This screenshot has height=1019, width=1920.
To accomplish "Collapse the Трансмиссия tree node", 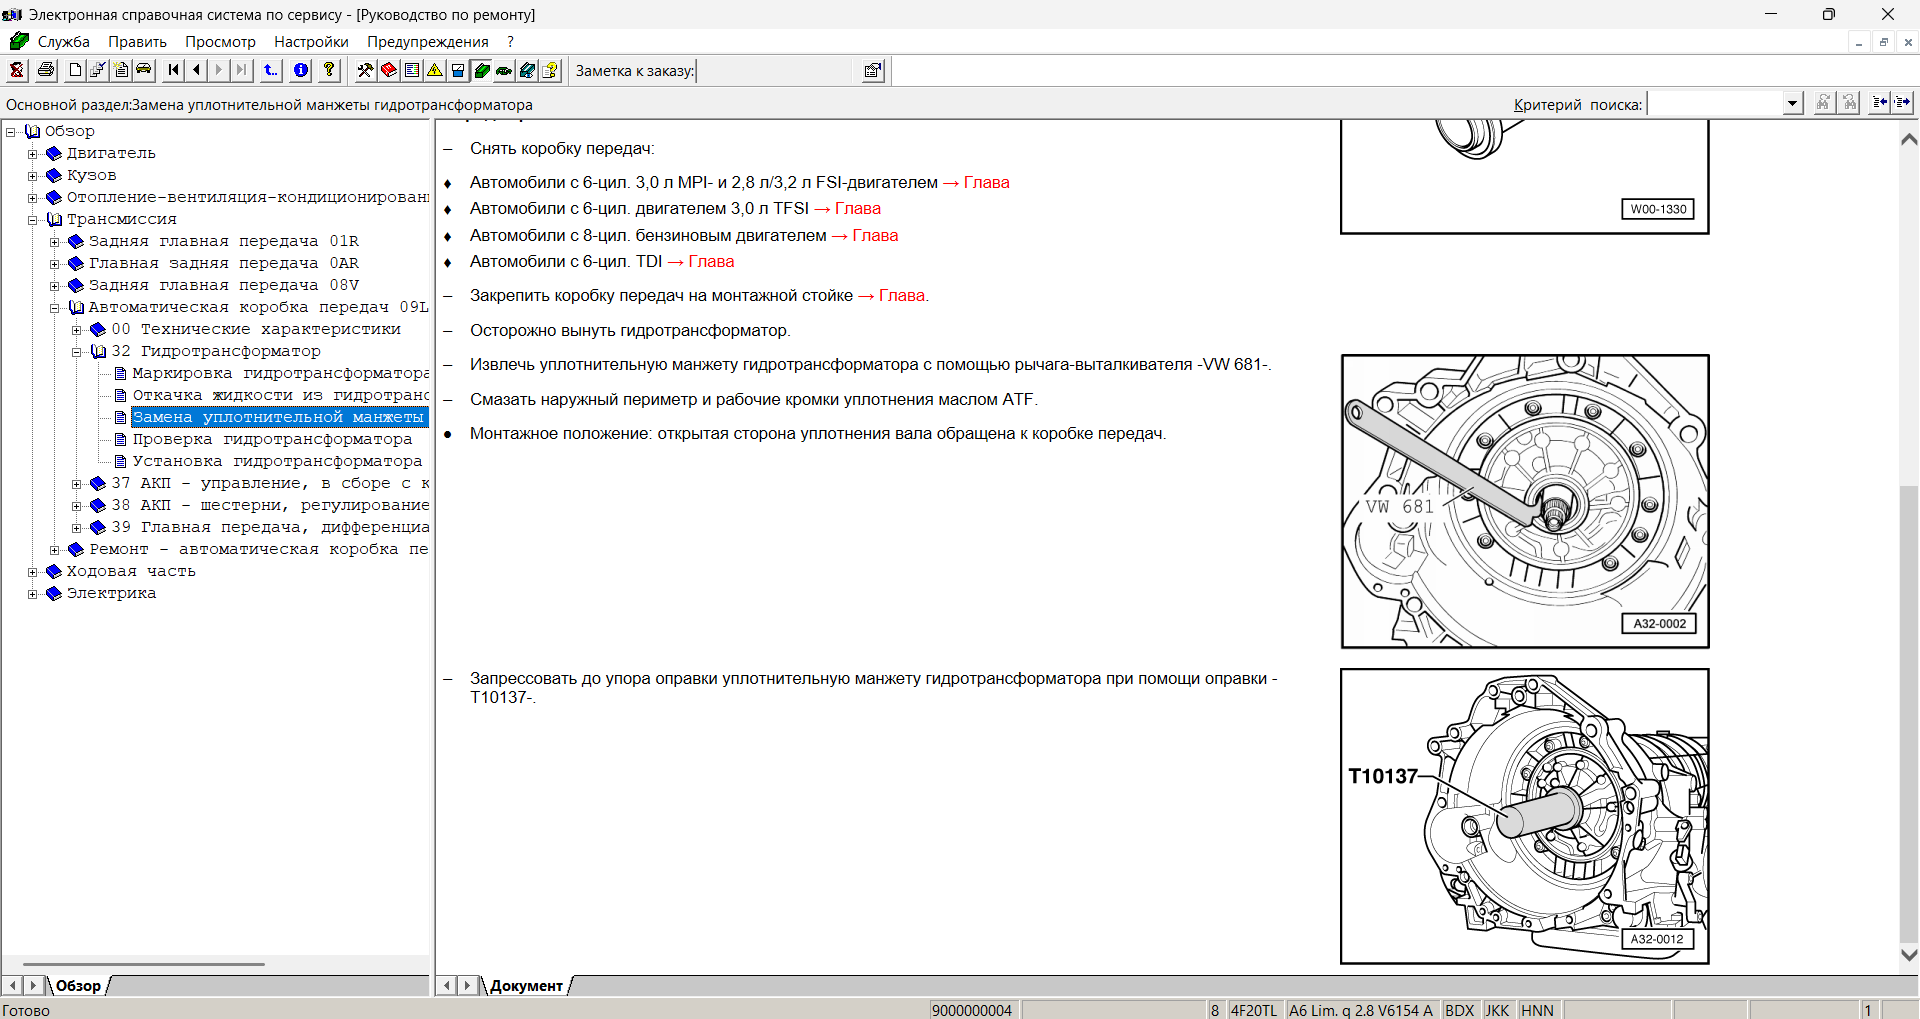I will (33, 220).
